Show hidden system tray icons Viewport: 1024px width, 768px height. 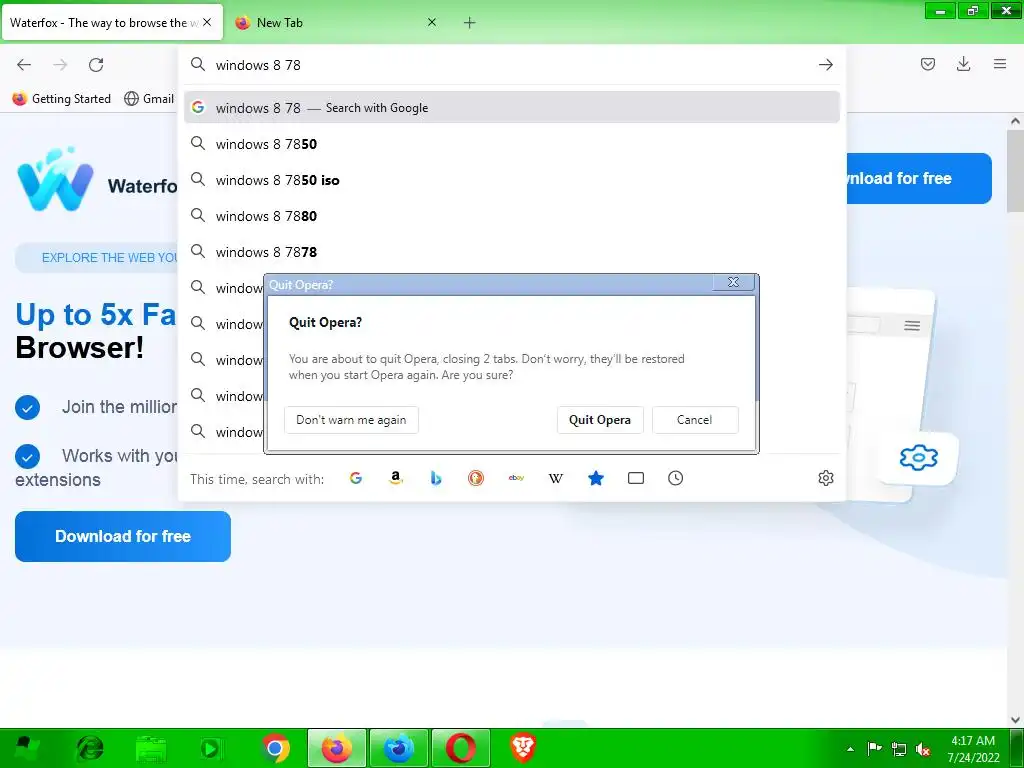coord(850,749)
